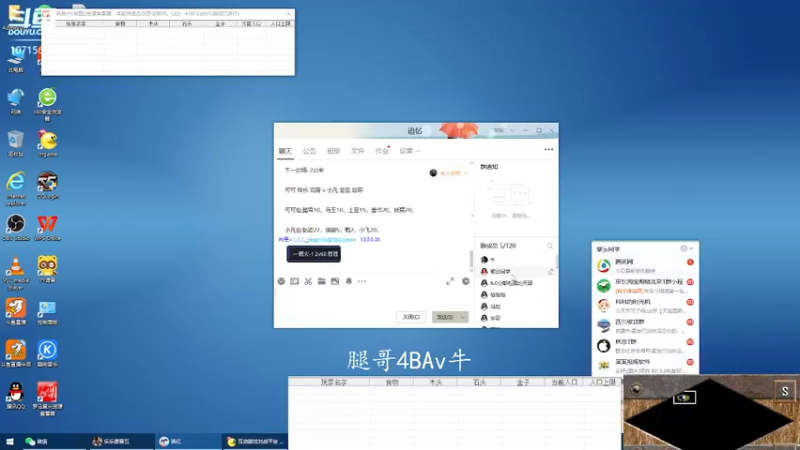Screen dimensions: 800x450
Task: Open the VLC media player desktop icon
Action: click(16, 273)
